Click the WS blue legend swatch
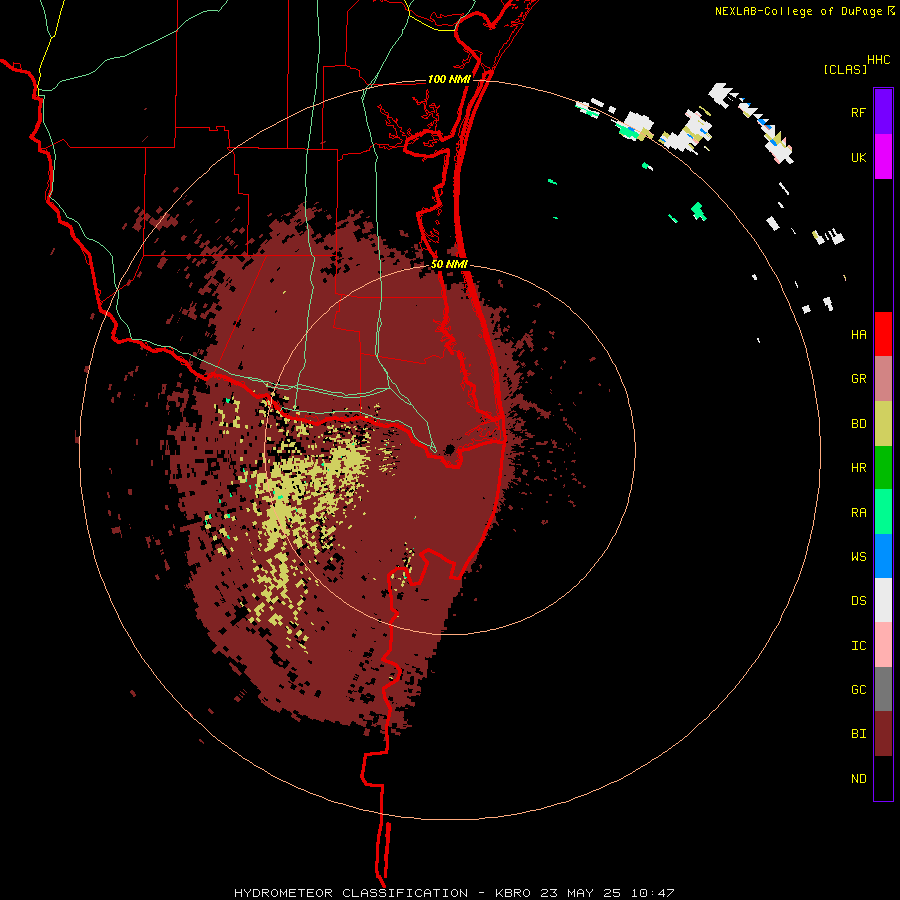900x900 pixels. point(883,556)
